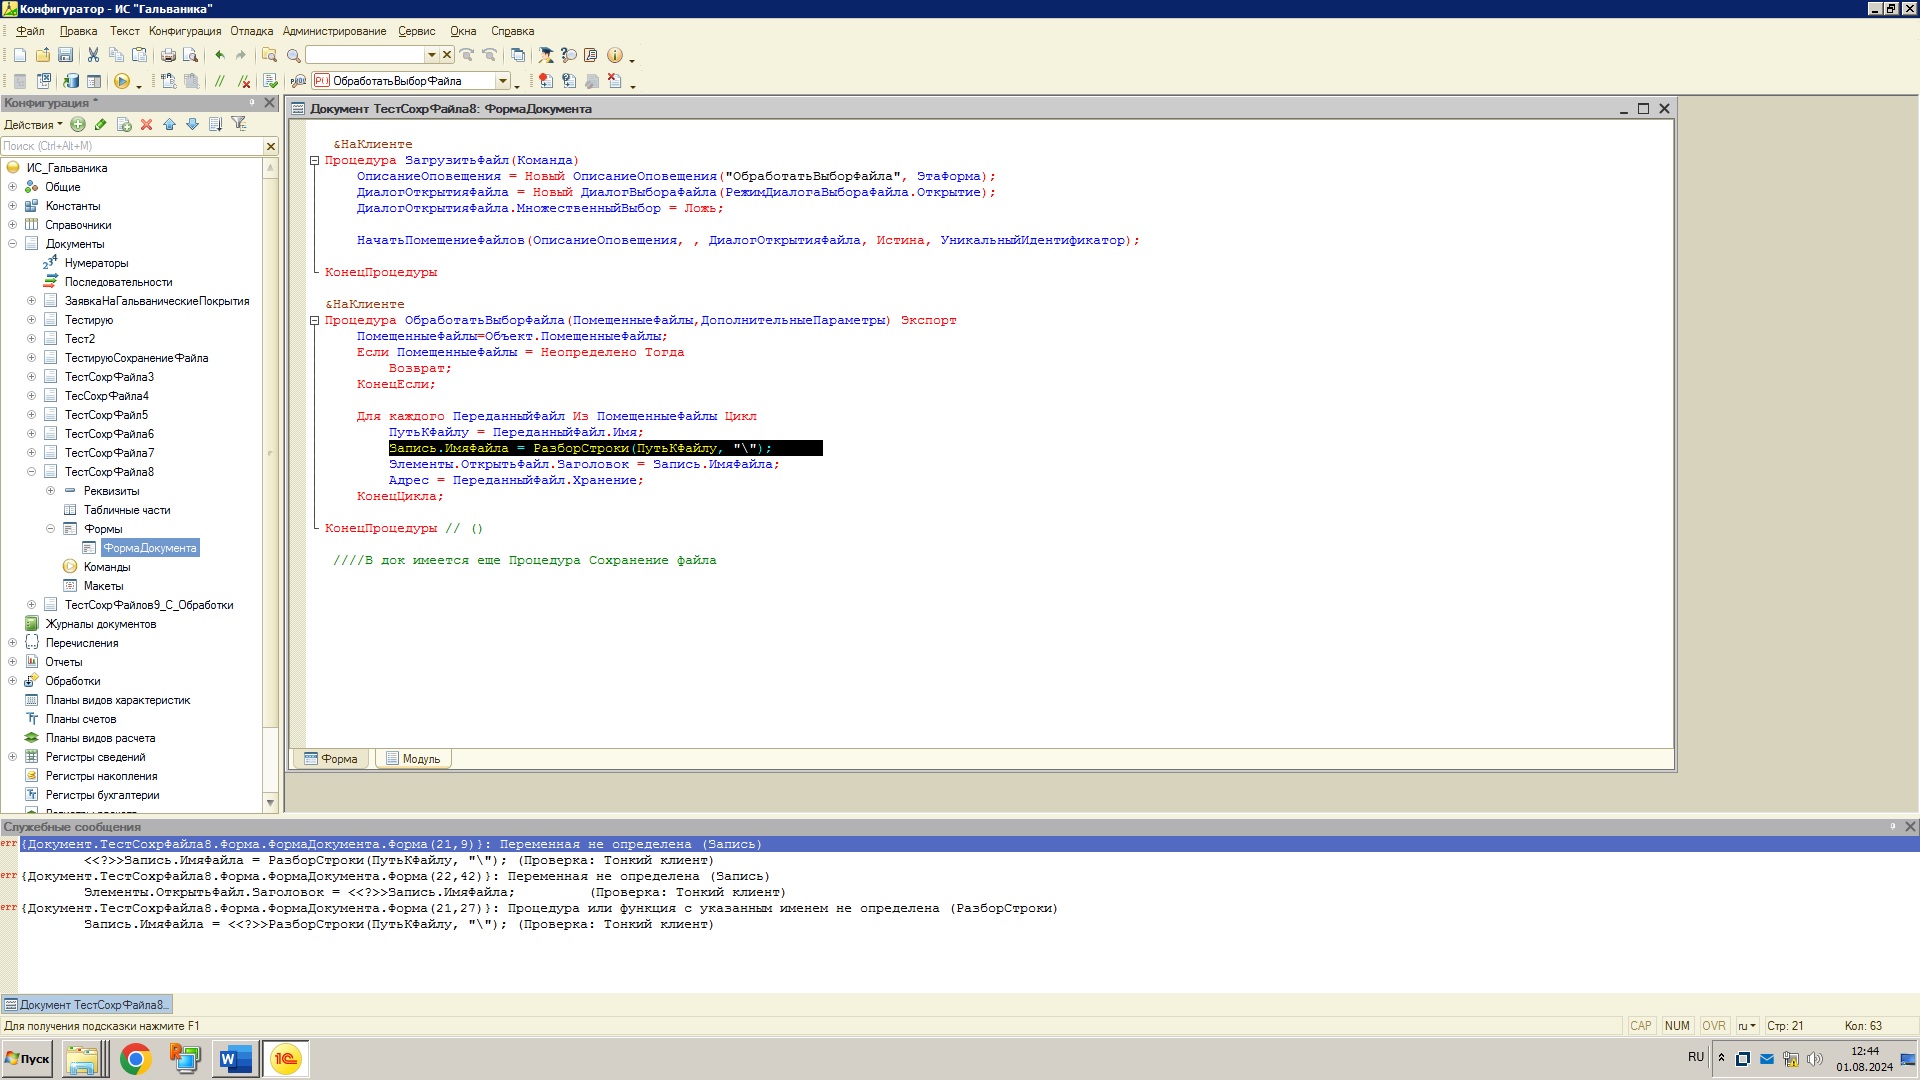Delete object with the red X icon
The image size is (1920, 1080).
(146, 124)
